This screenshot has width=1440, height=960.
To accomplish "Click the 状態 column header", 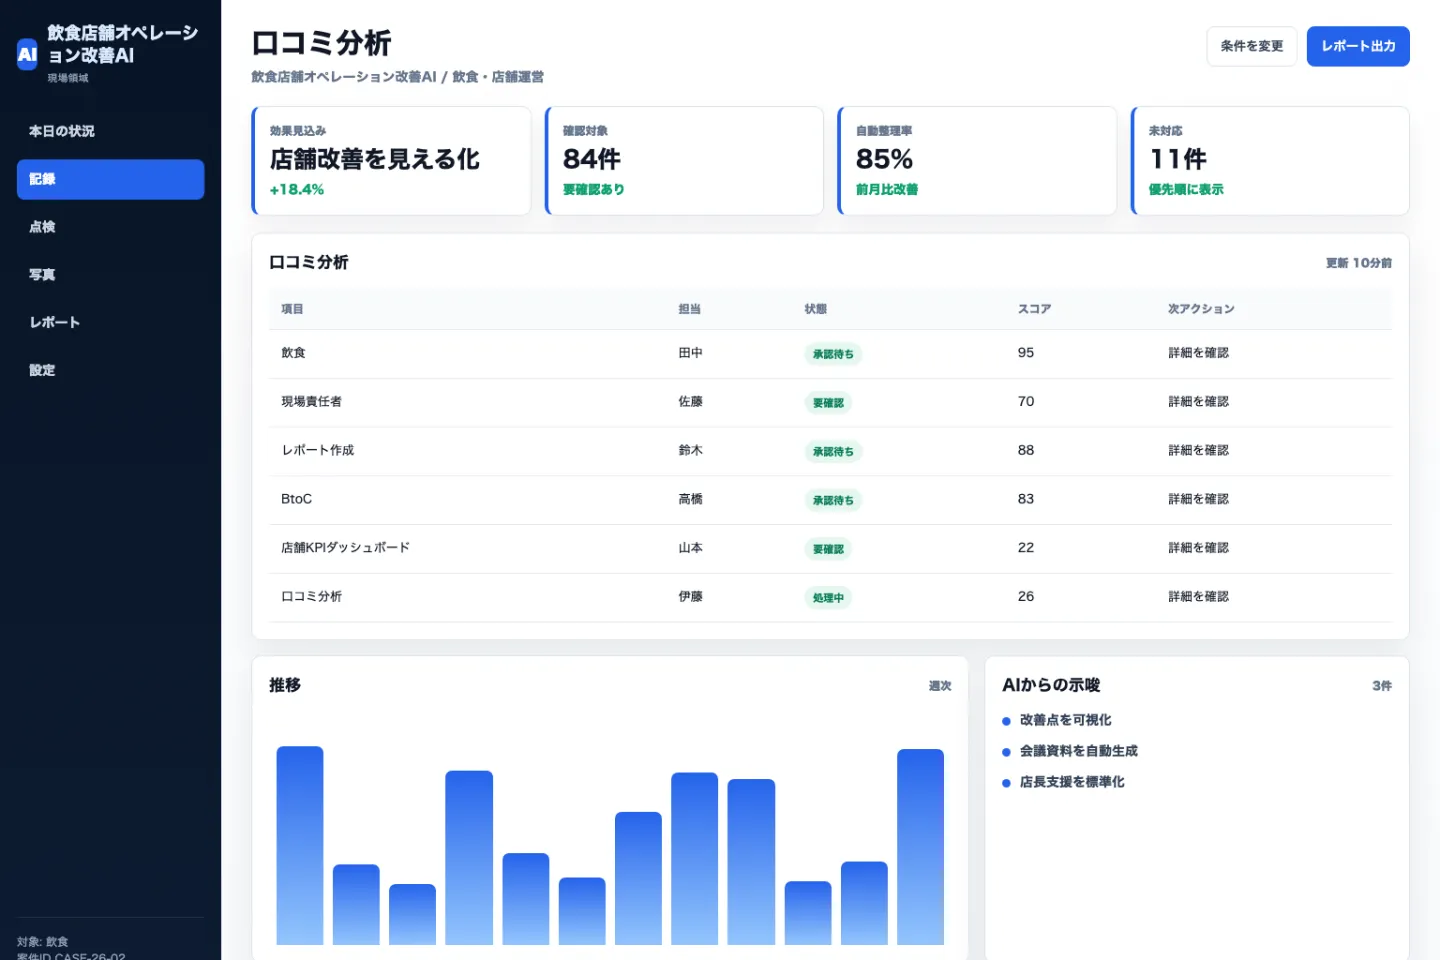I will (815, 309).
